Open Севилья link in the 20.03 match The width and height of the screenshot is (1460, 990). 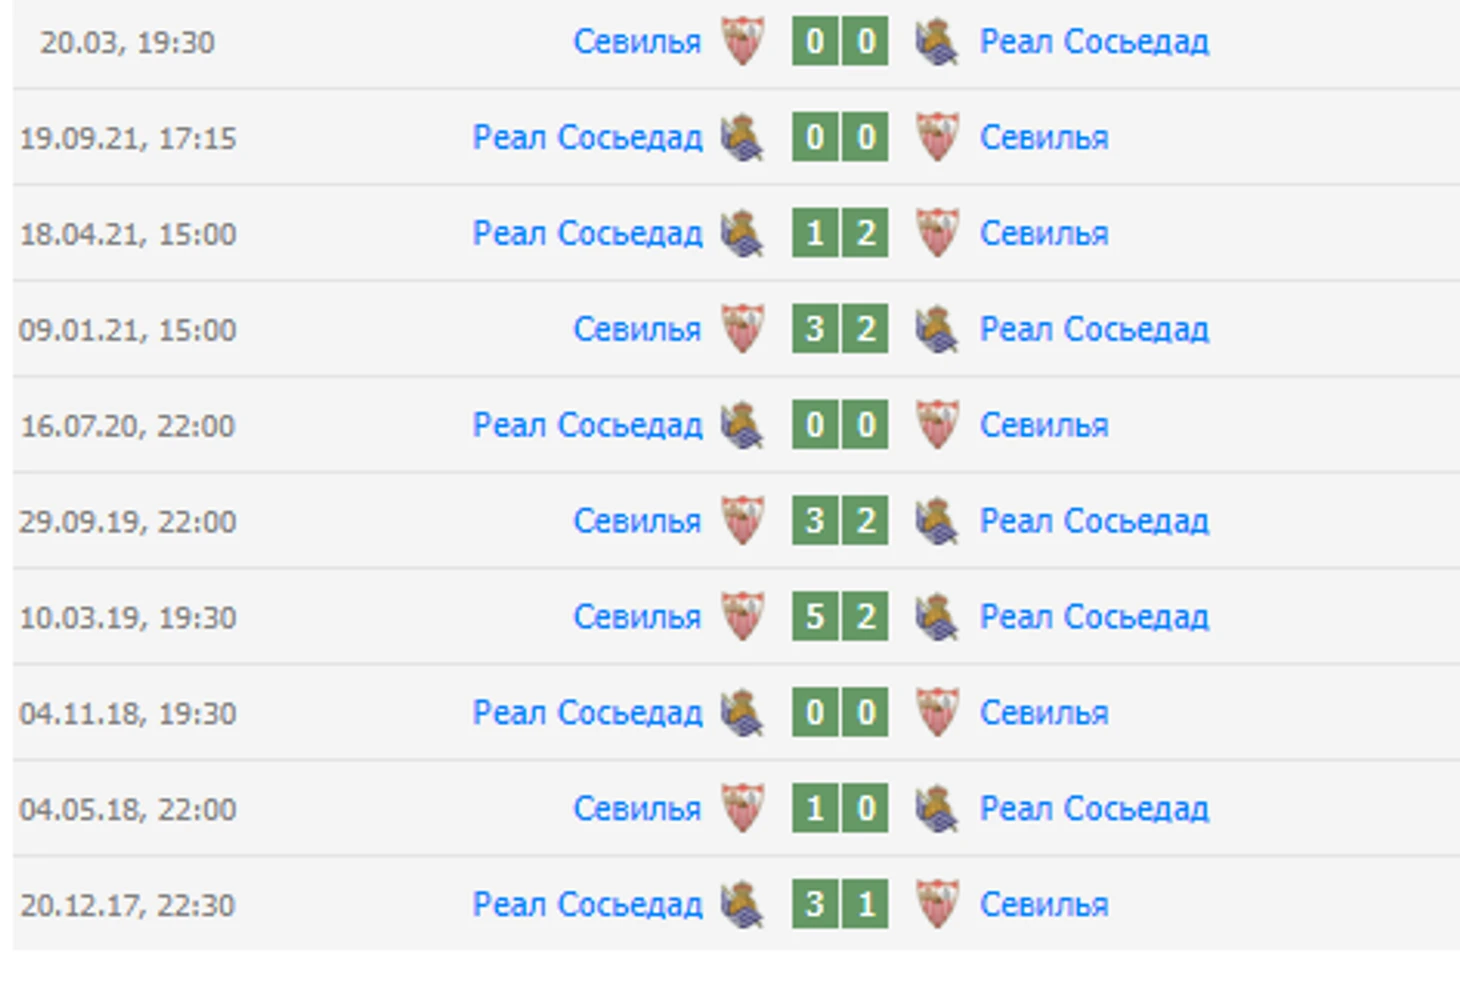(x=637, y=42)
